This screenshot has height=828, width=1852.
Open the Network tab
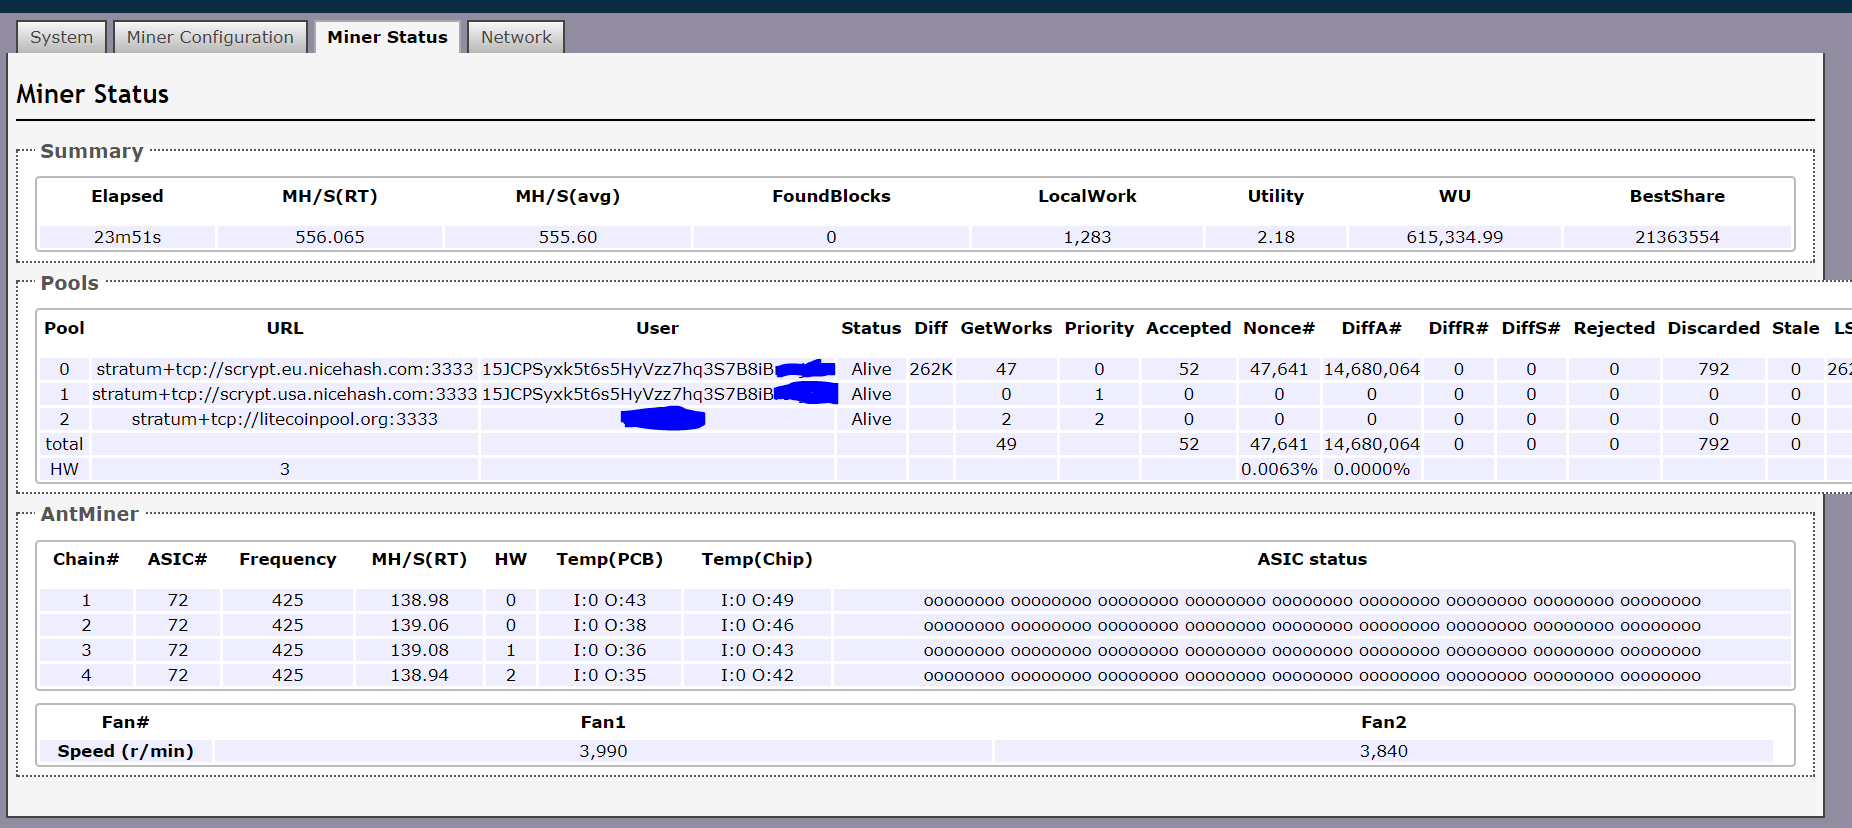tap(516, 37)
